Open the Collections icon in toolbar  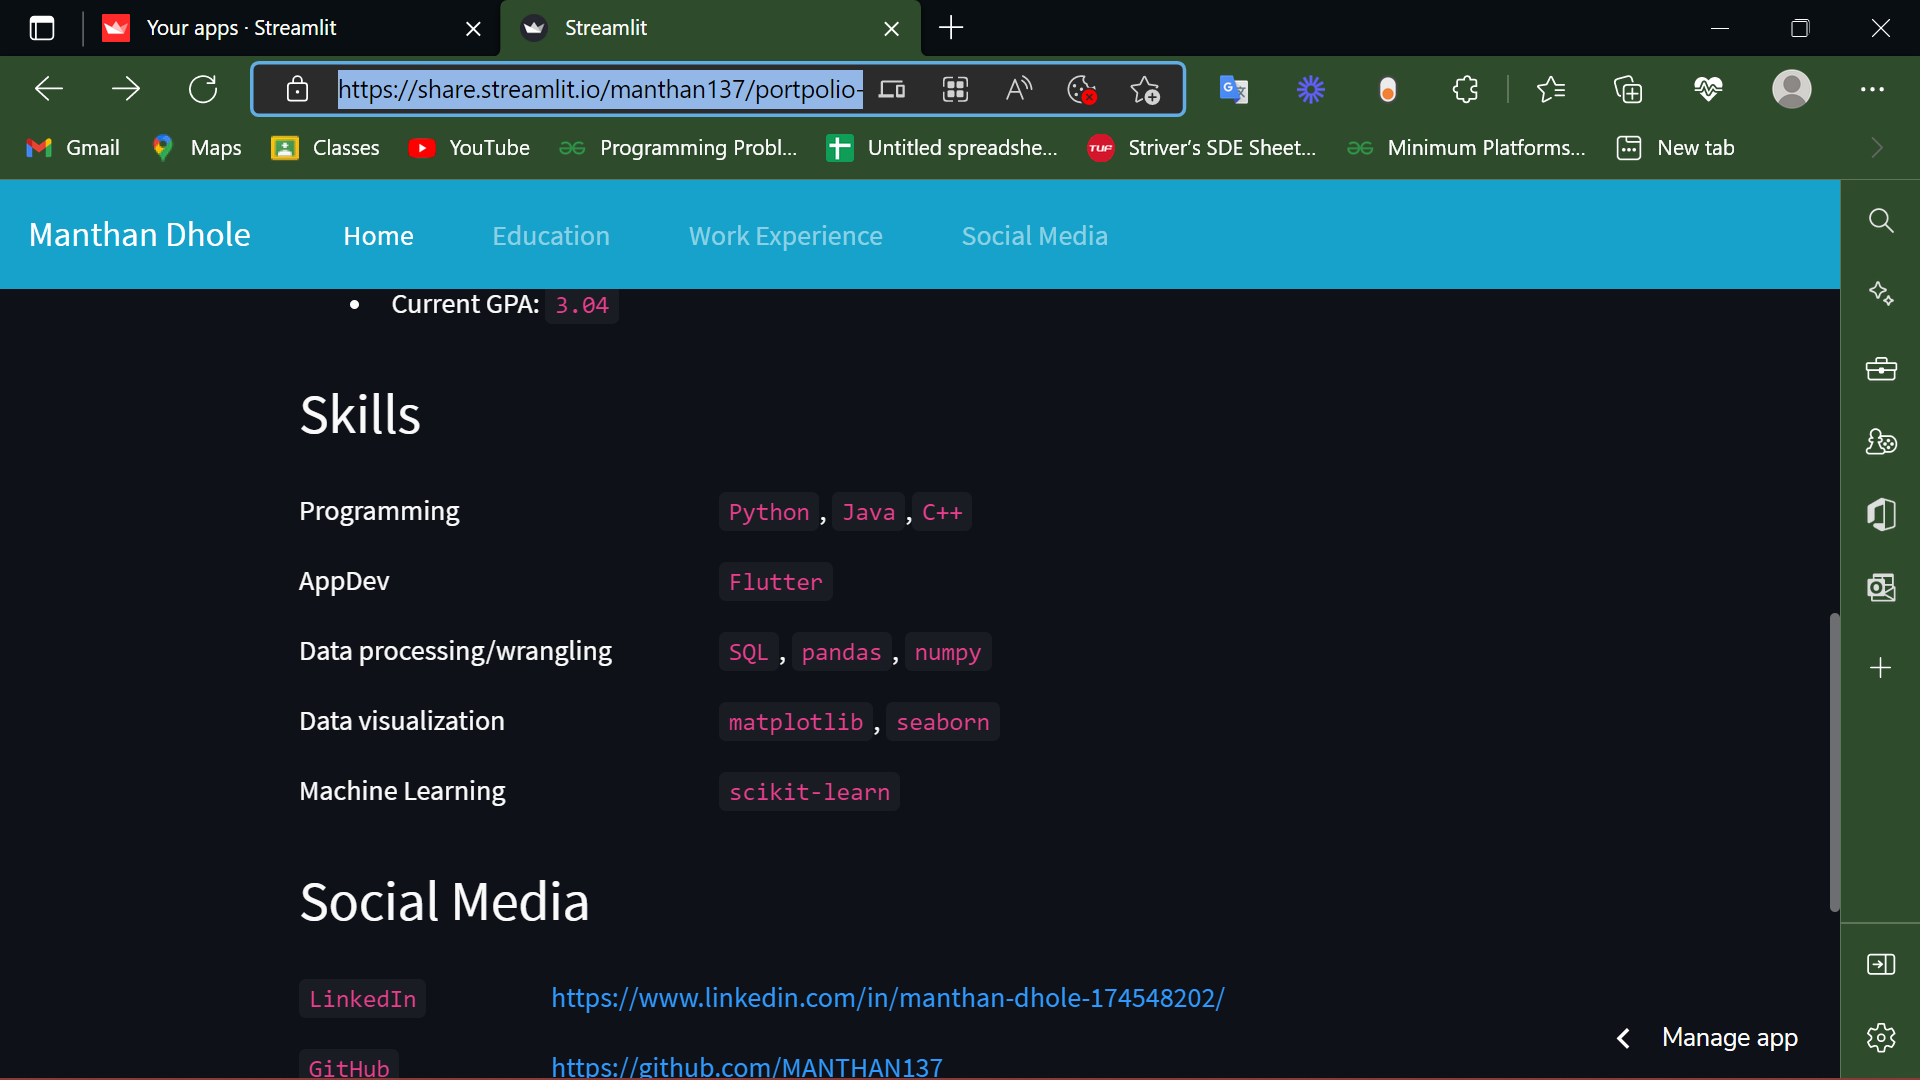click(x=1628, y=89)
